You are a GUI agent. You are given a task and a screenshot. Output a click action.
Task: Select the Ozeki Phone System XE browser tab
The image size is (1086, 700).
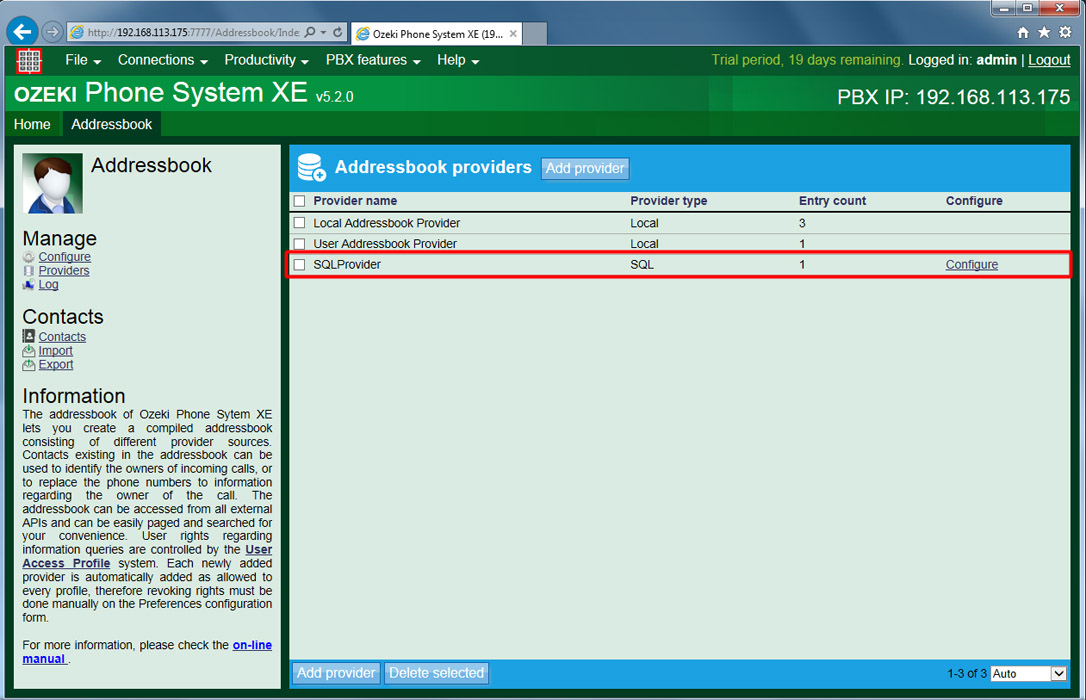(x=436, y=33)
